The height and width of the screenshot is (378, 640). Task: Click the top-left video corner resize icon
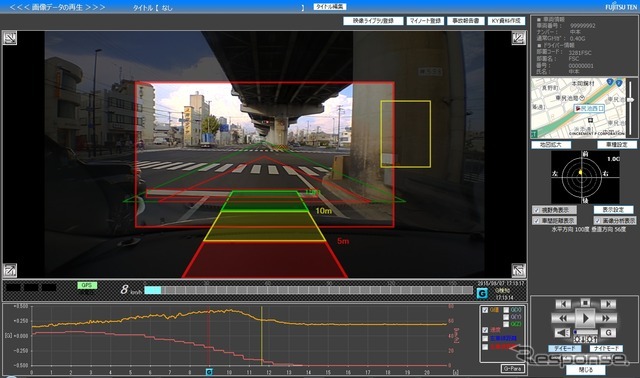click(10, 38)
